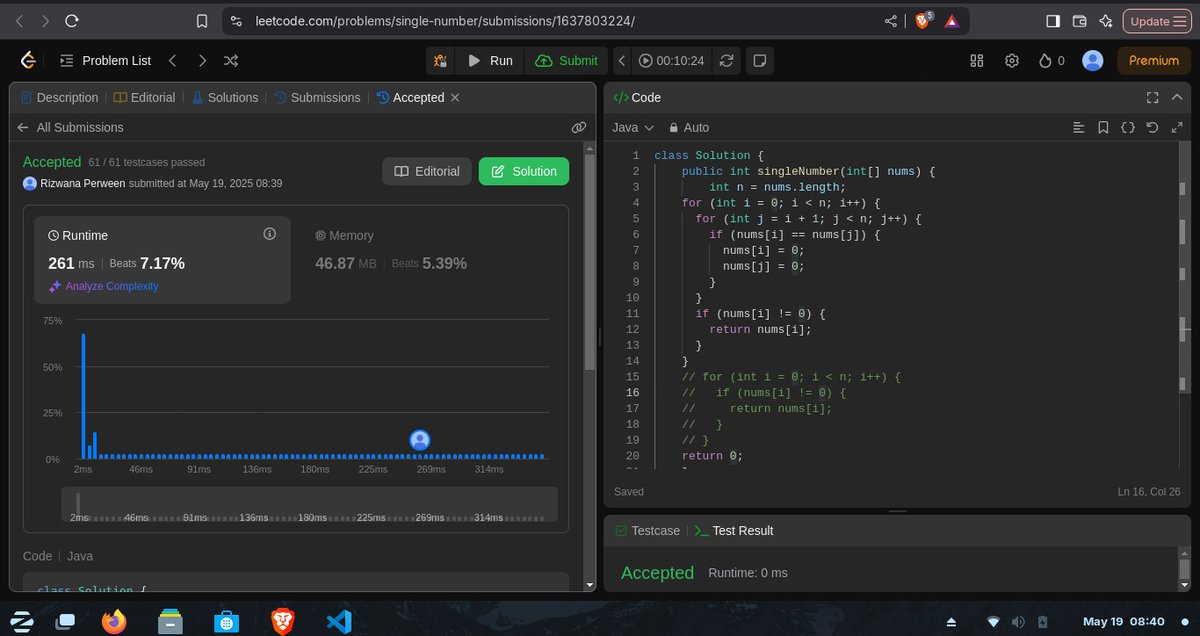Collapse the timer with left chevron
The width and height of the screenshot is (1200, 636).
tap(621, 61)
